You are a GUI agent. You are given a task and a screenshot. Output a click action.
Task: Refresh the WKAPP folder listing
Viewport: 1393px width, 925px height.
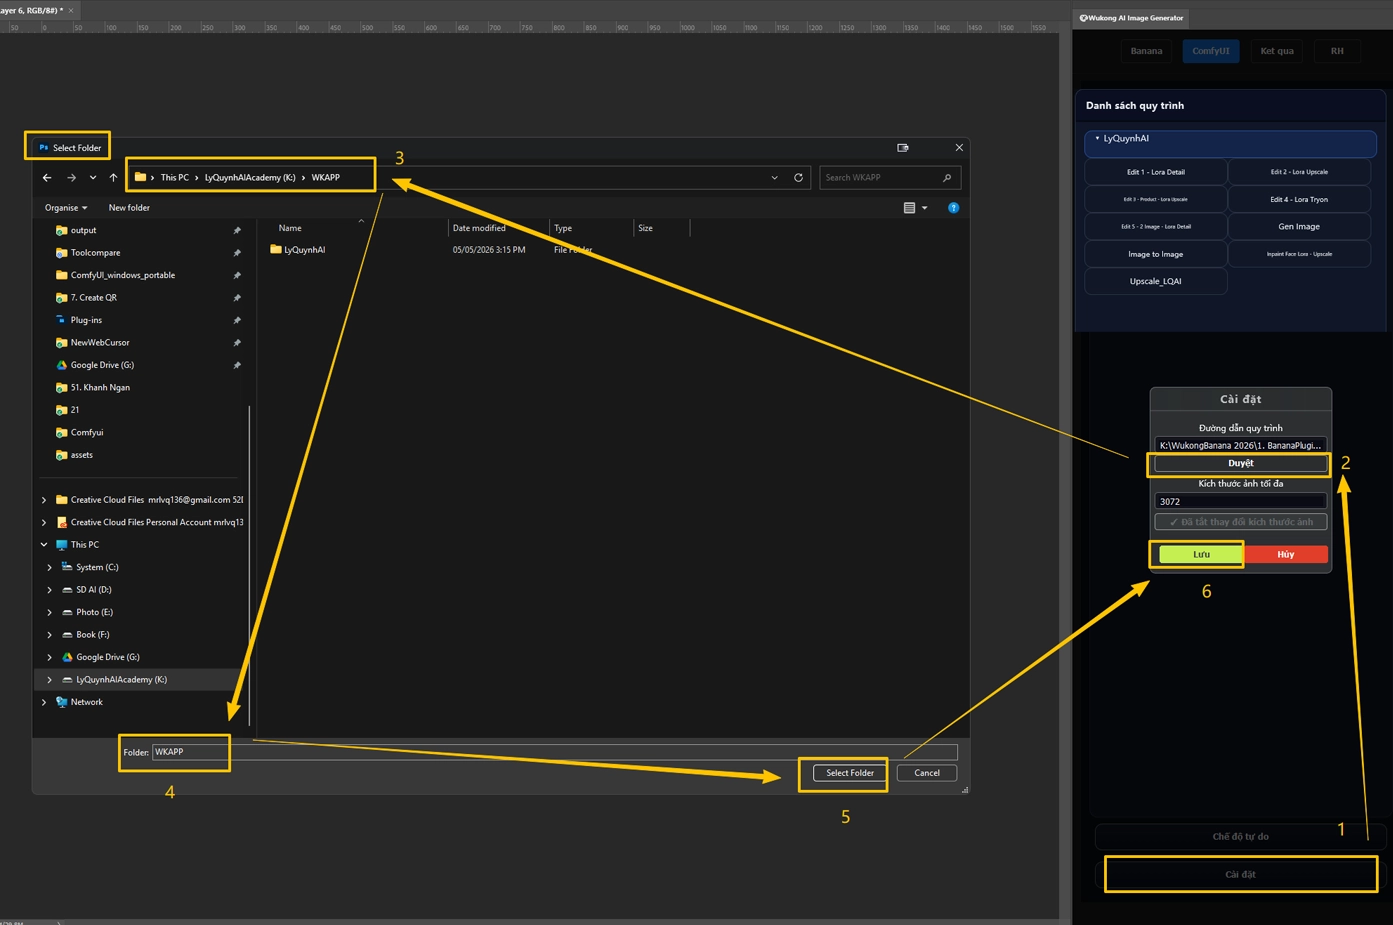(798, 178)
